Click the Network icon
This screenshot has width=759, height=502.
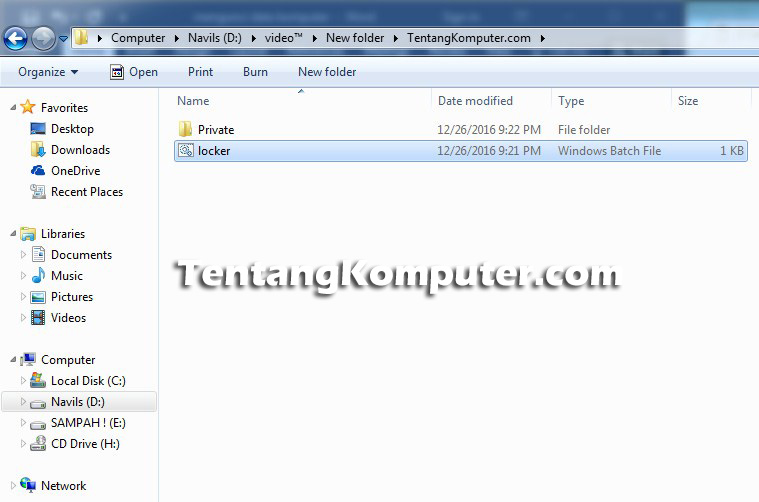28,485
